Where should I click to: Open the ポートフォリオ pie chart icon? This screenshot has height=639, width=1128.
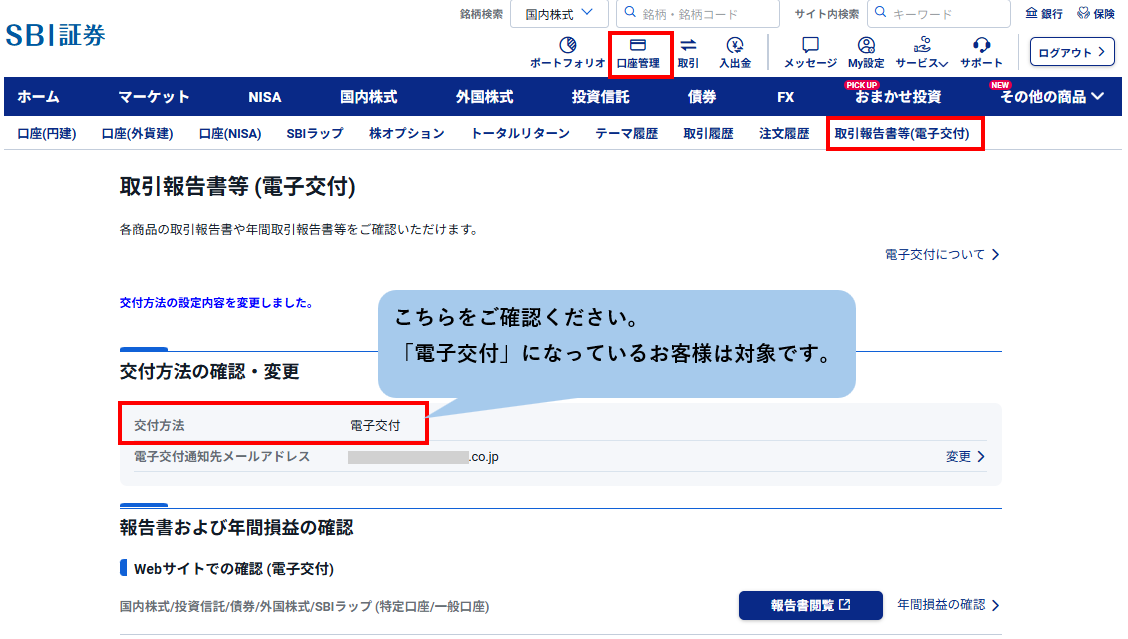coord(568,45)
